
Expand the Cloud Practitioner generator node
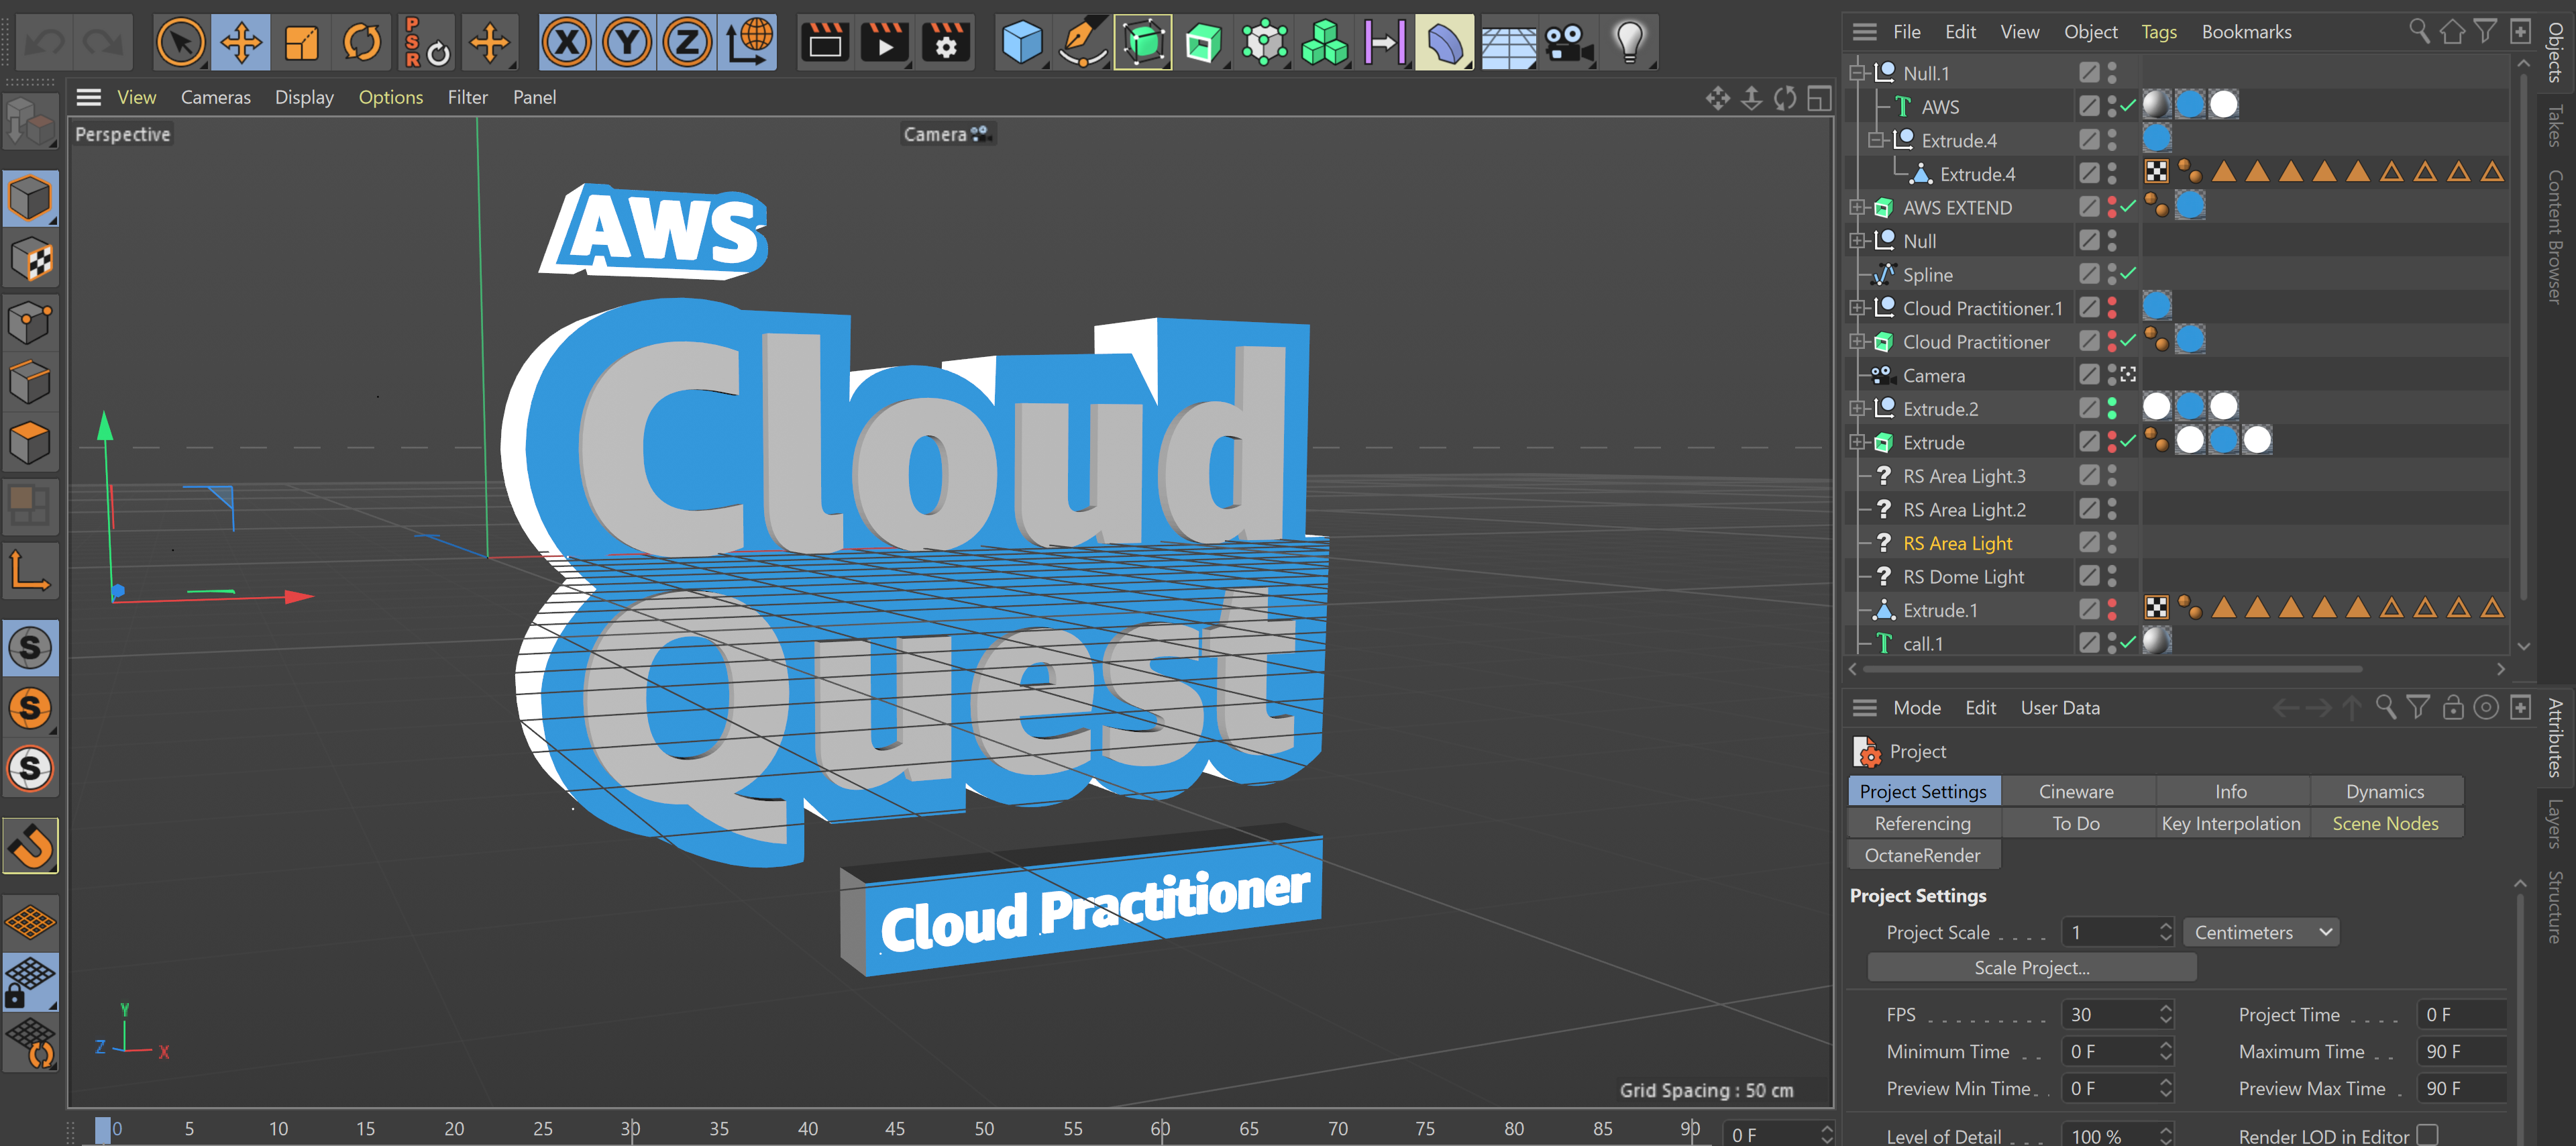tap(1858, 342)
